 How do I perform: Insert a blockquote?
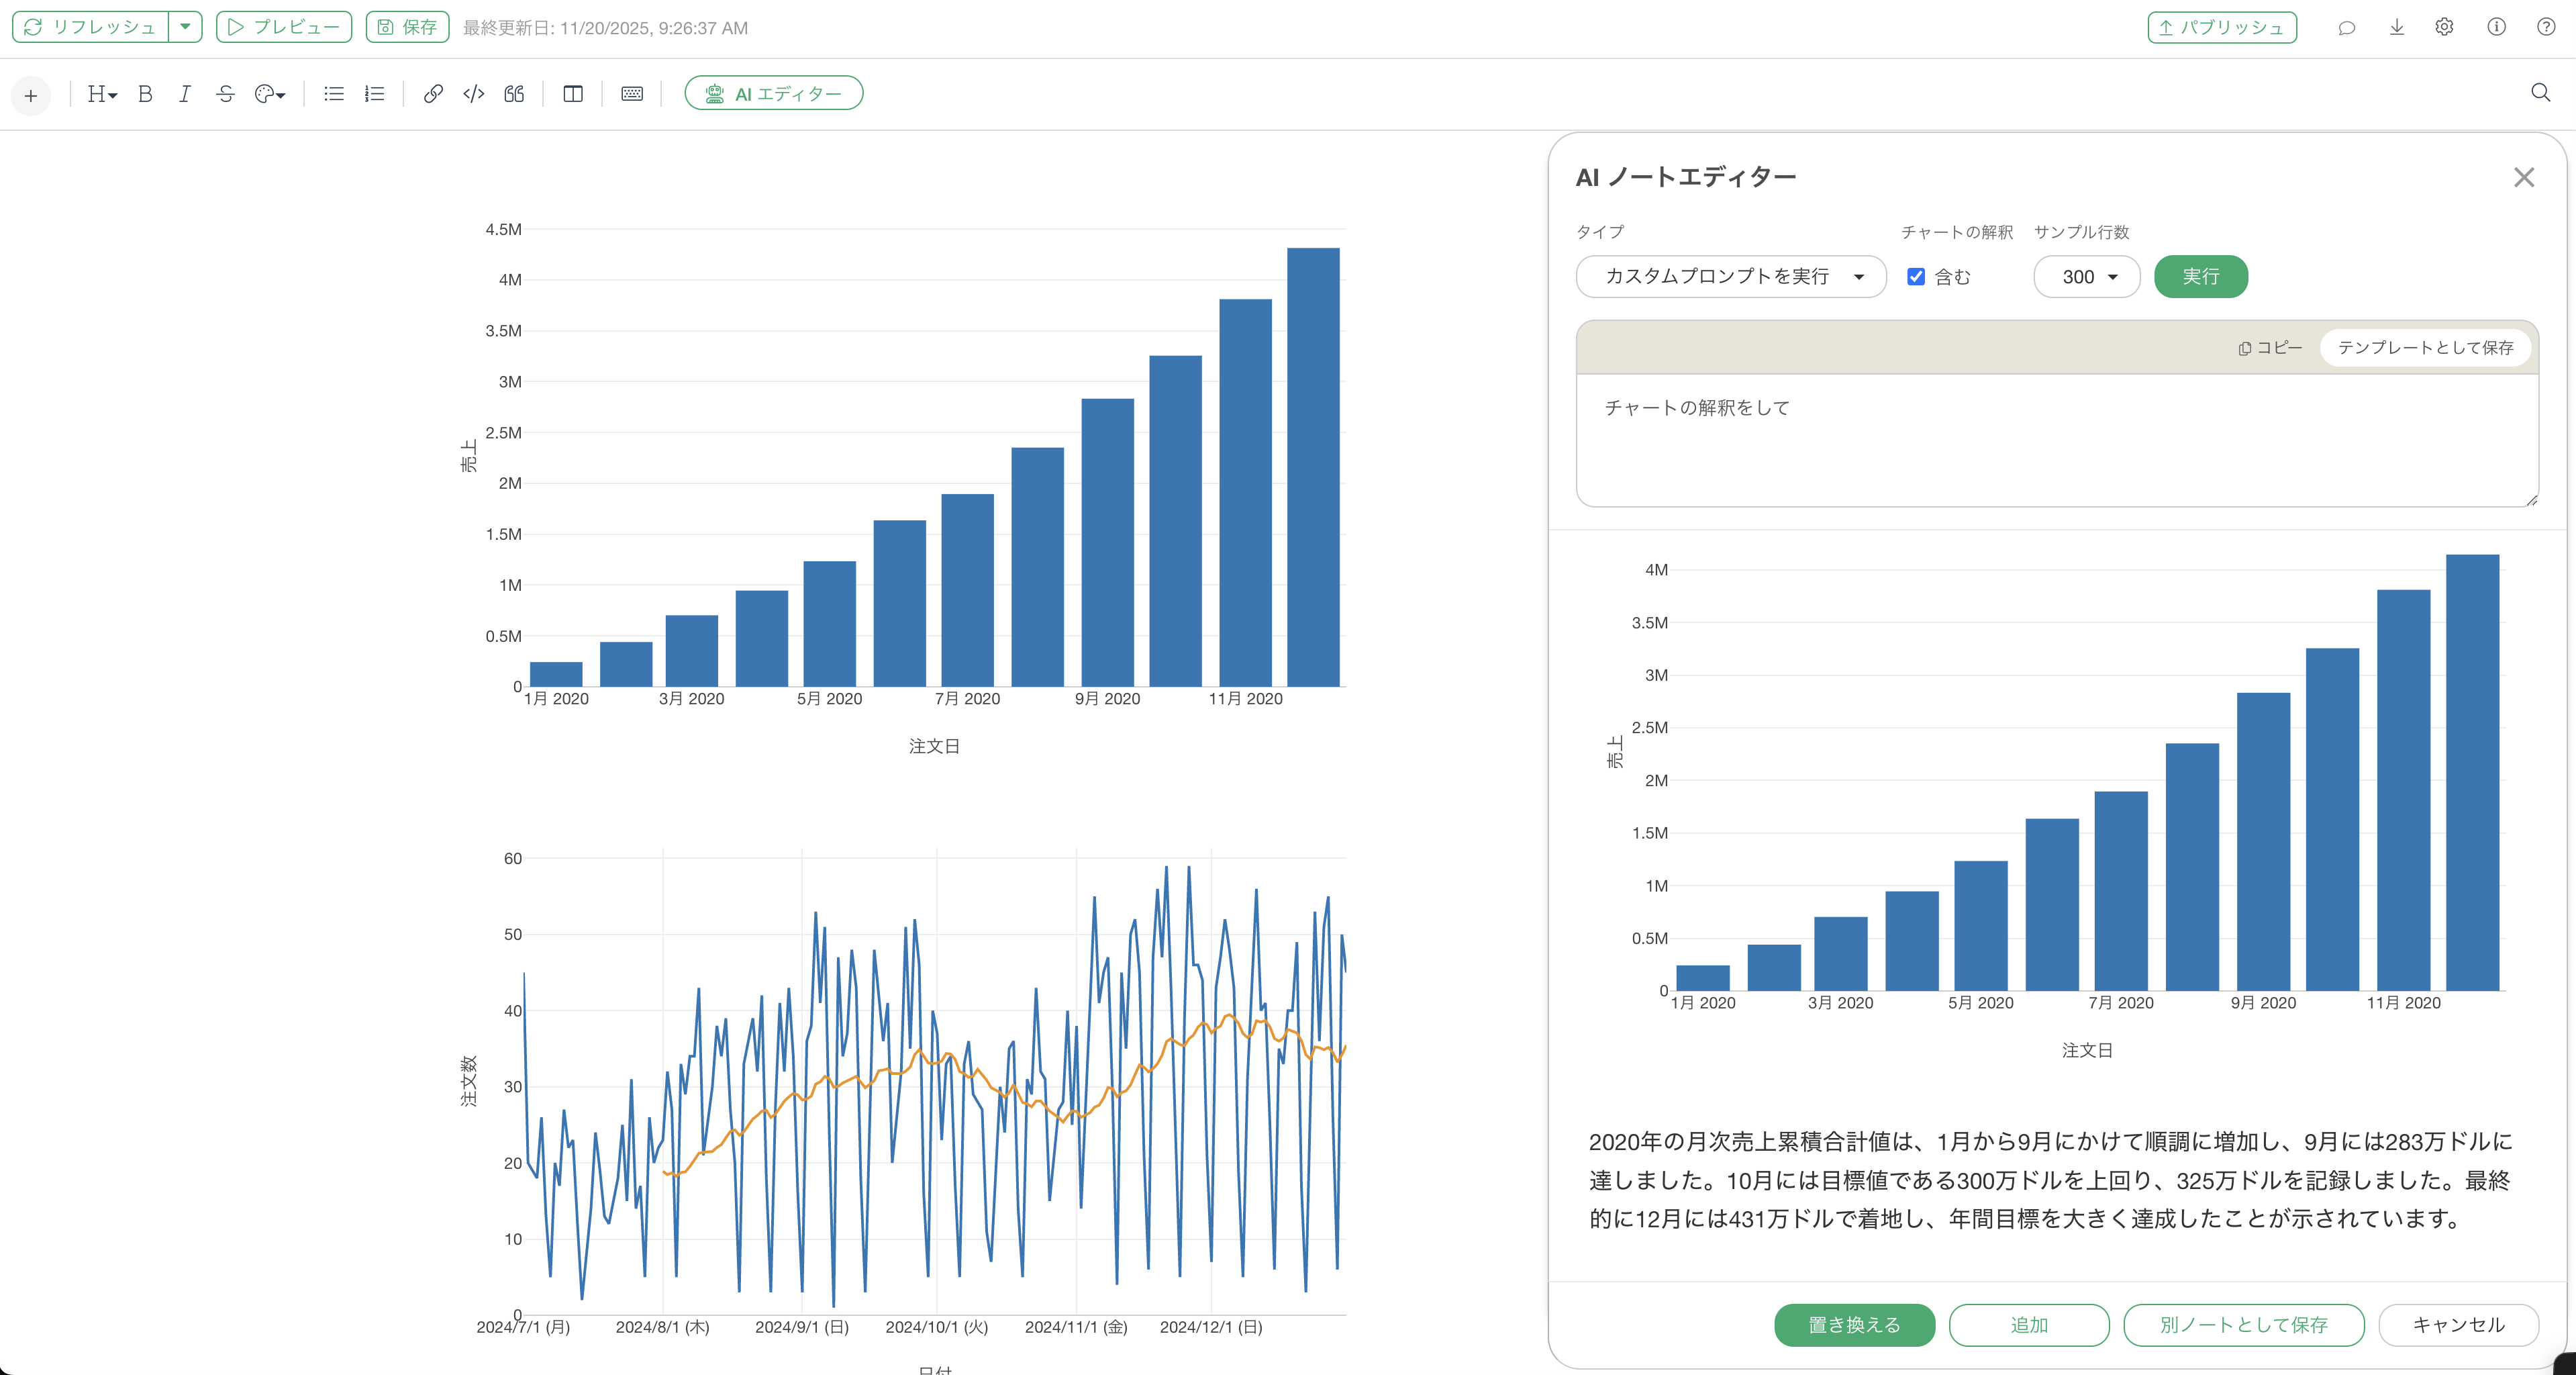(x=514, y=94)
